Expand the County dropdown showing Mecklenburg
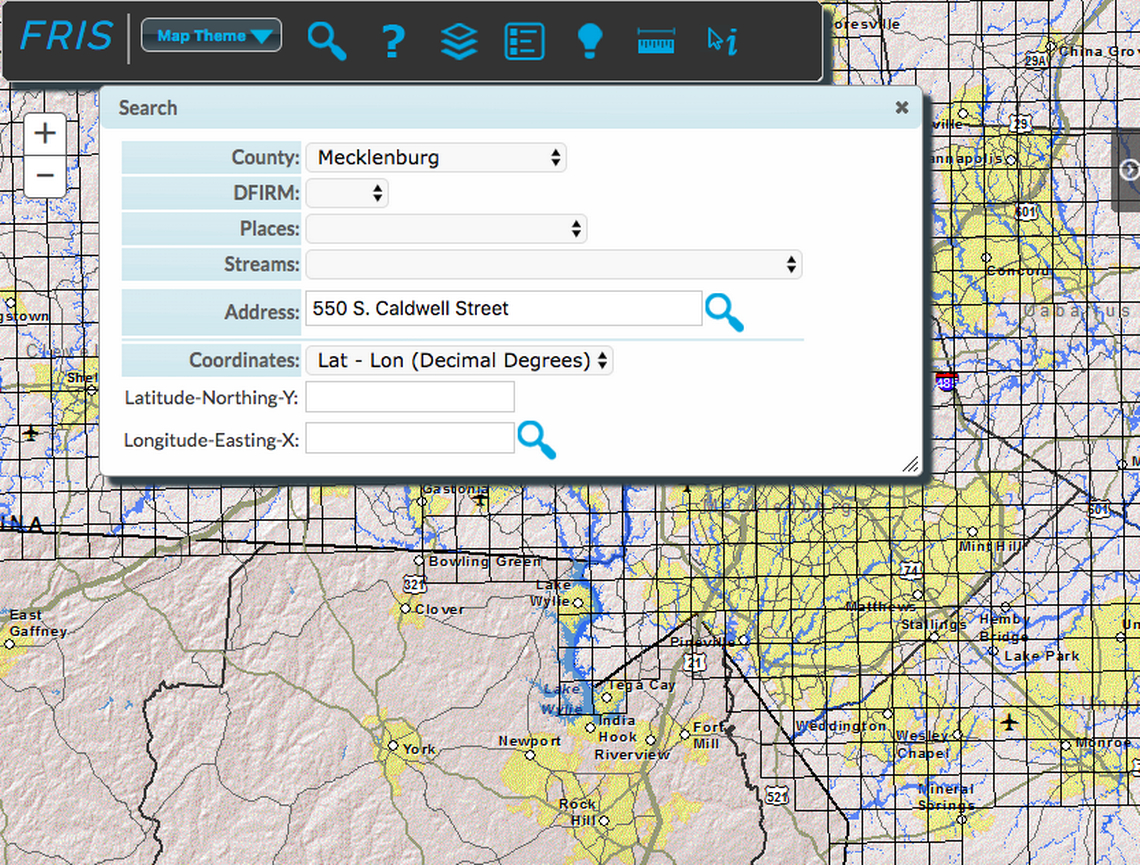1140x865 pixels. tap(436, 158)
